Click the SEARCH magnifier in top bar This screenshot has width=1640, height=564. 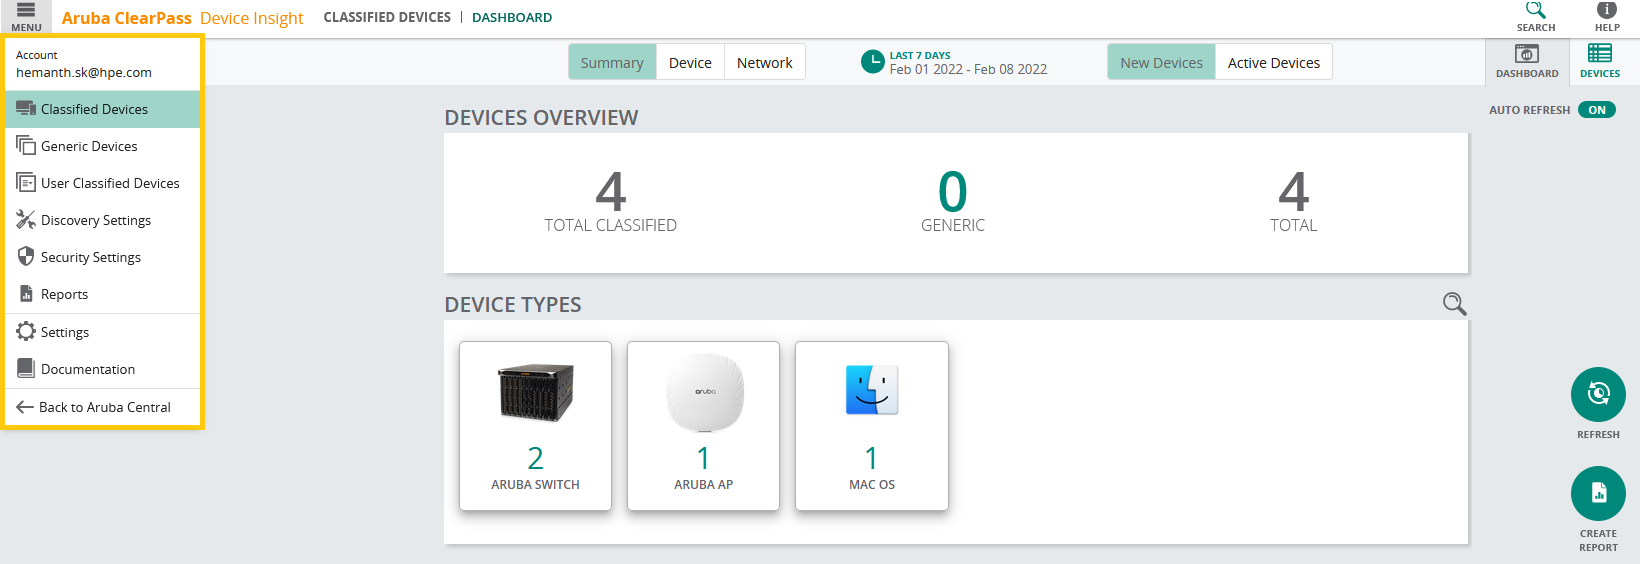[x=1535, y=10]
